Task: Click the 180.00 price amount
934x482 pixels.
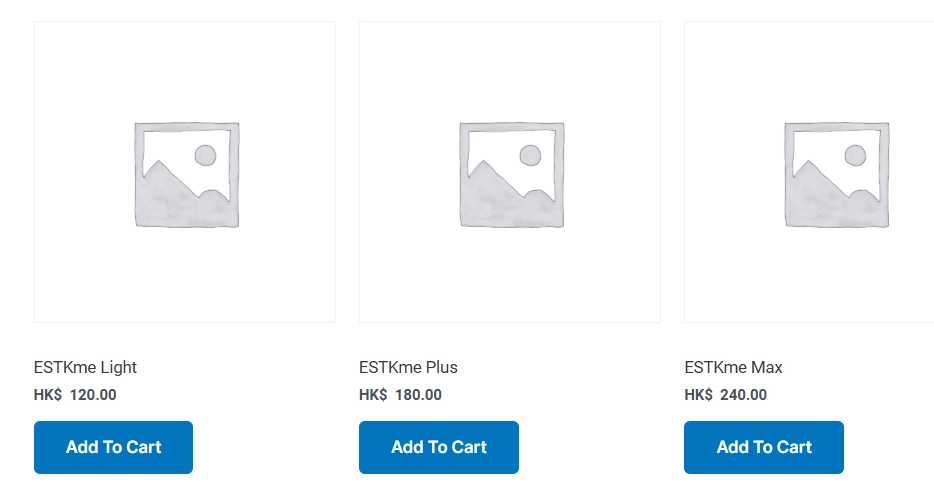Action: click(418, 395)
